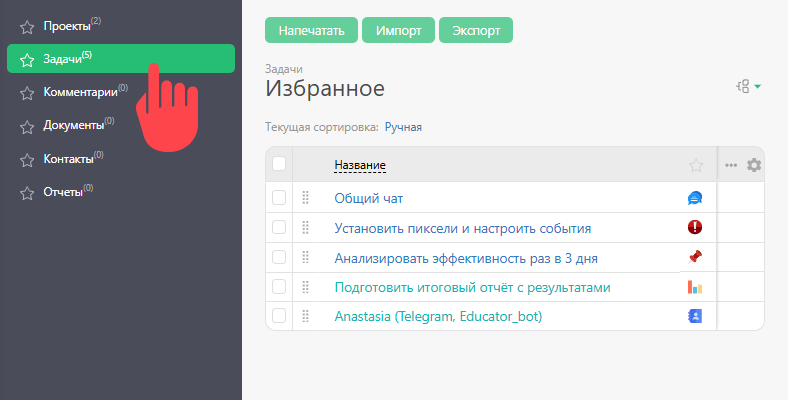Click contact book icon of Anastasia row
This screenshot has height=400, width=788.
695,316
